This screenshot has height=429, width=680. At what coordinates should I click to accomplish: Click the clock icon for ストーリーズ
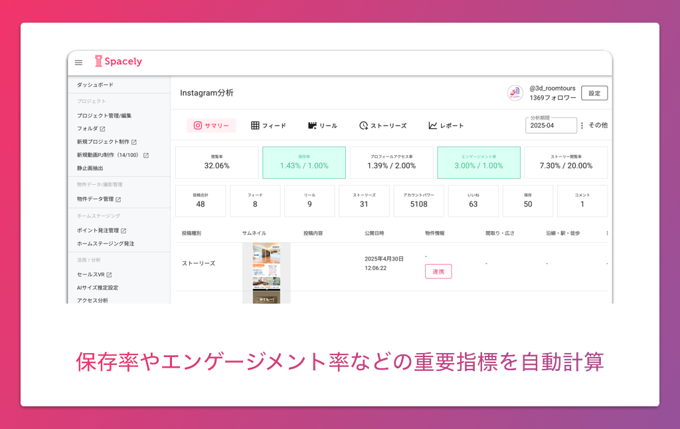[x=364, y=126]
